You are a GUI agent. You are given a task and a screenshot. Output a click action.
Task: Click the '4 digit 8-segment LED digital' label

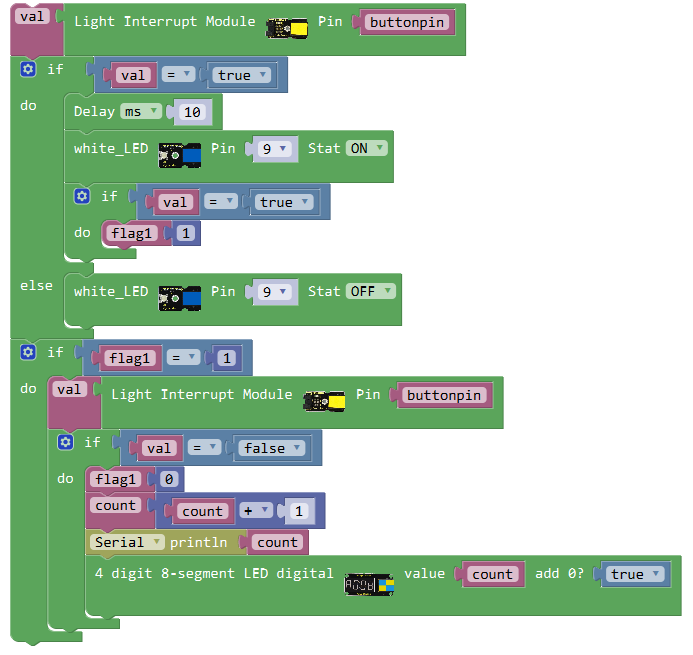[214, 573]
